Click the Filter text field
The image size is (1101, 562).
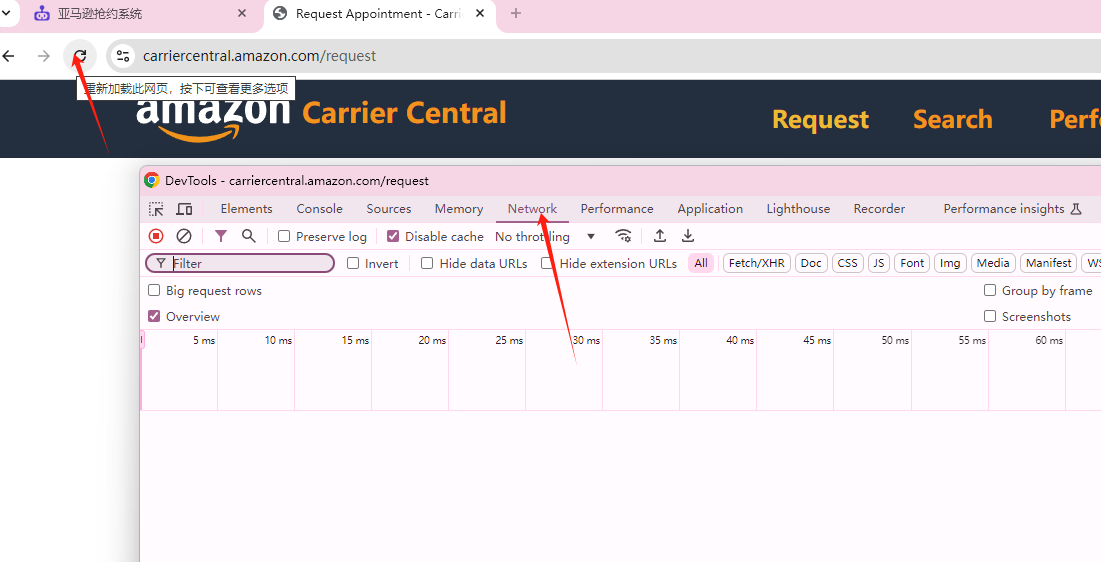[x=240, y=263]
